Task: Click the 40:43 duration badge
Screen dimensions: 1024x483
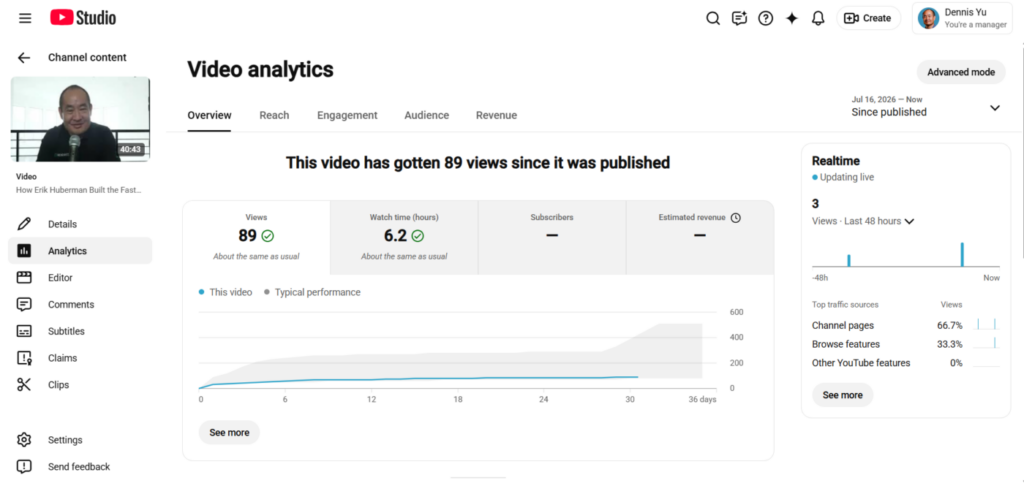Action: click(x=131, y=149)
